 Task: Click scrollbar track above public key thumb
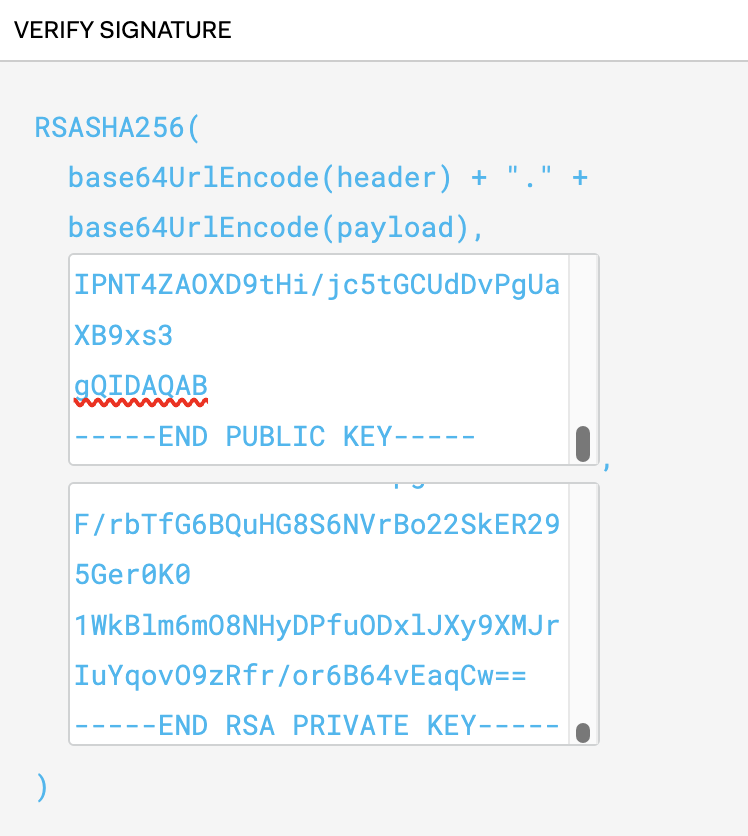[583, 340]
